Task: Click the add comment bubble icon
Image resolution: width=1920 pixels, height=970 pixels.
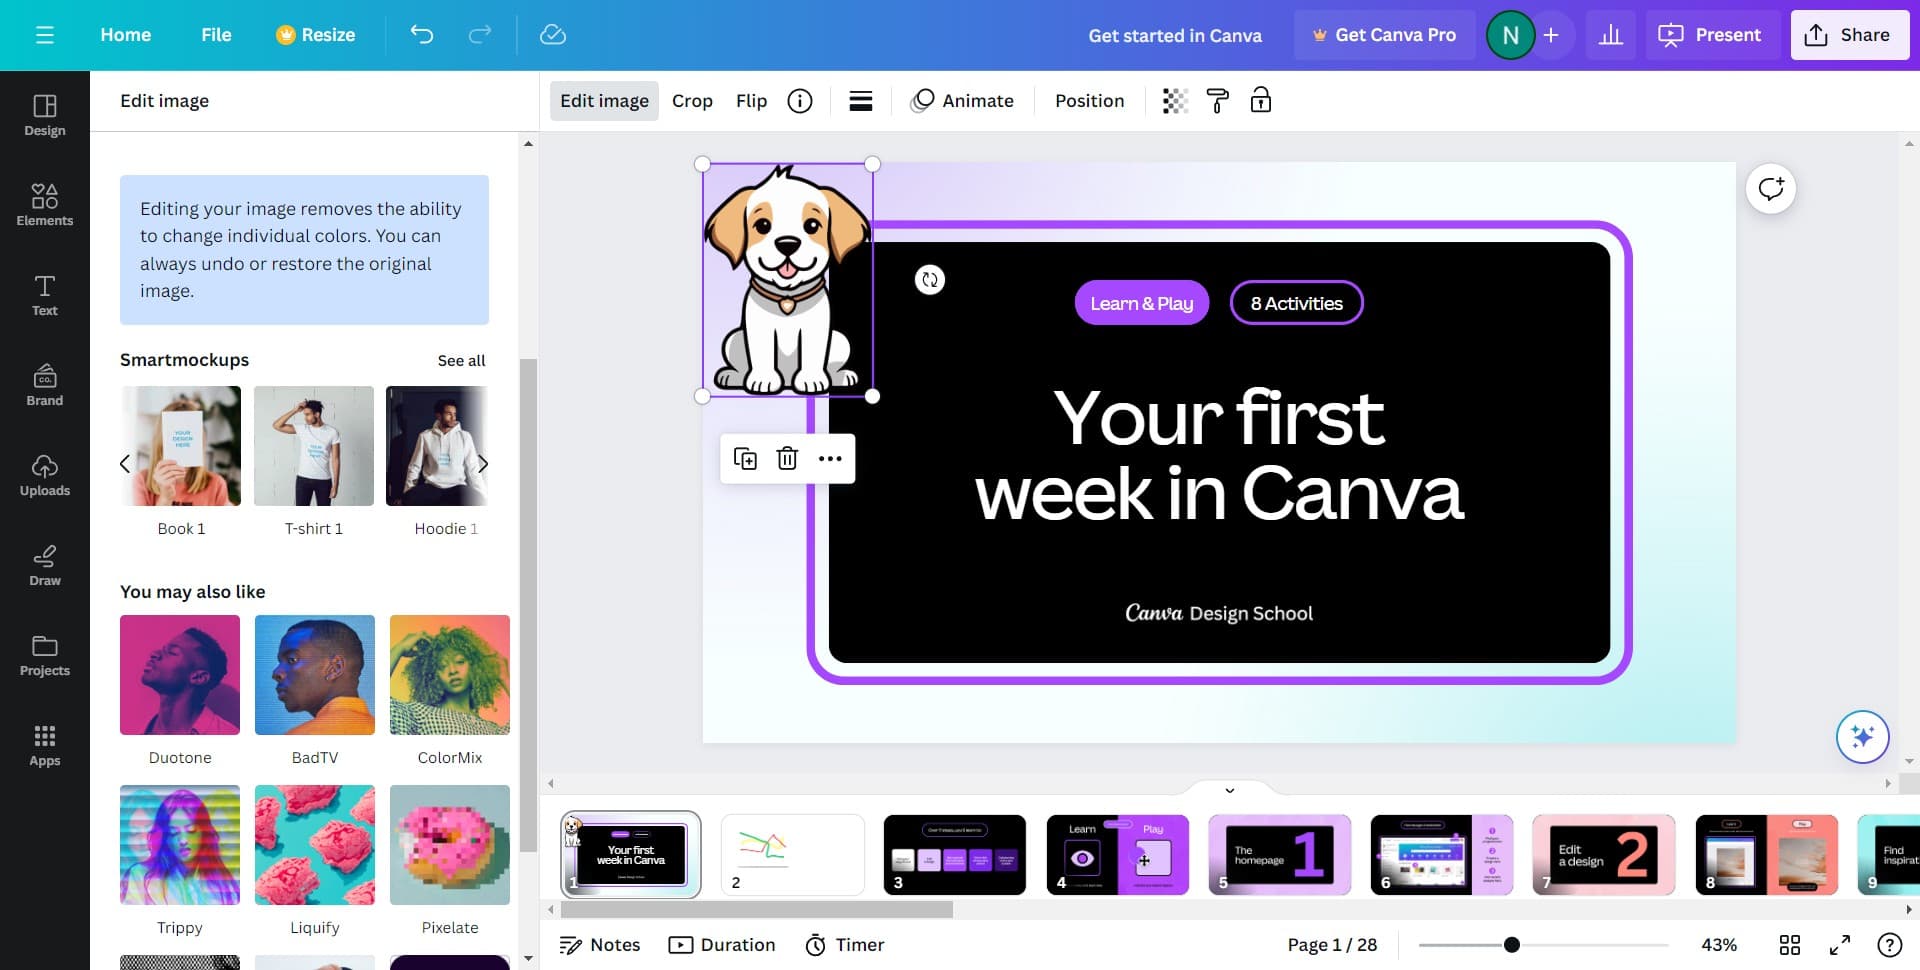Action: [1770, 189]
